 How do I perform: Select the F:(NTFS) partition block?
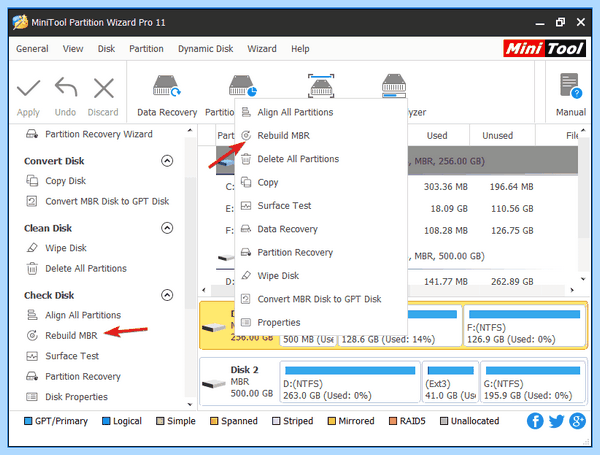[x=524, y=326]
